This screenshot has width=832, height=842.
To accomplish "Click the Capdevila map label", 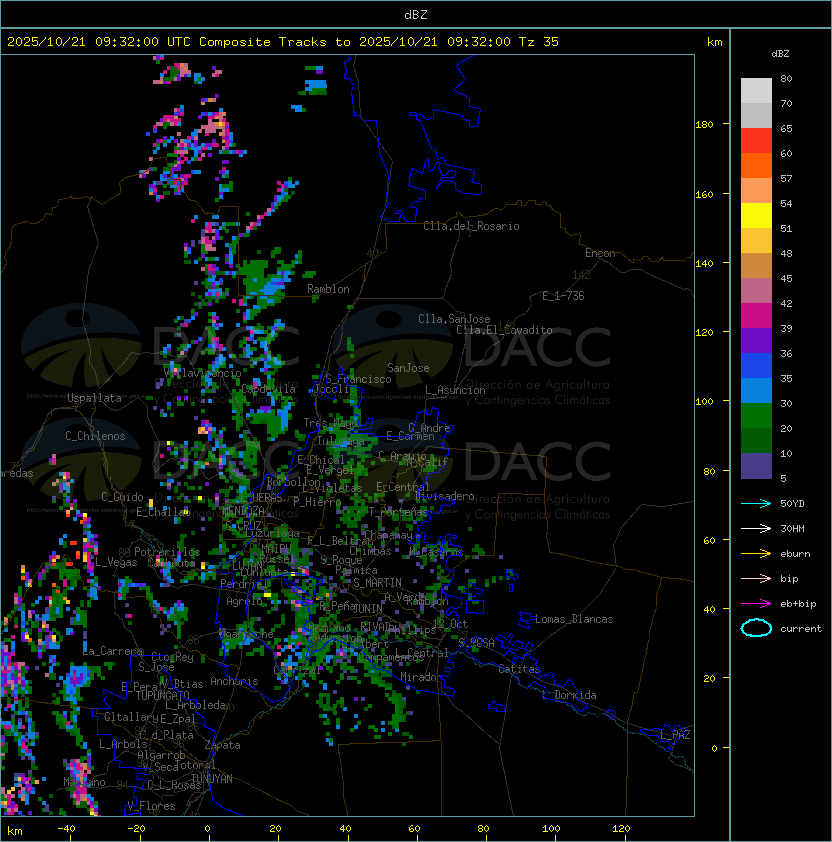I will (269, 389).
